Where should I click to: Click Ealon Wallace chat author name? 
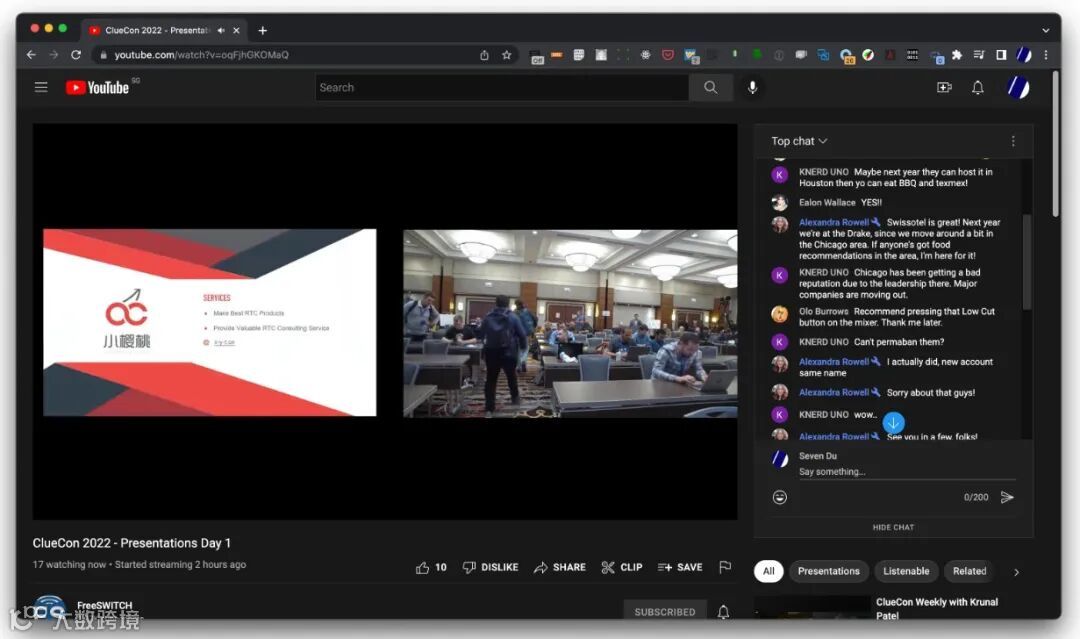click(x=827, y=202)
